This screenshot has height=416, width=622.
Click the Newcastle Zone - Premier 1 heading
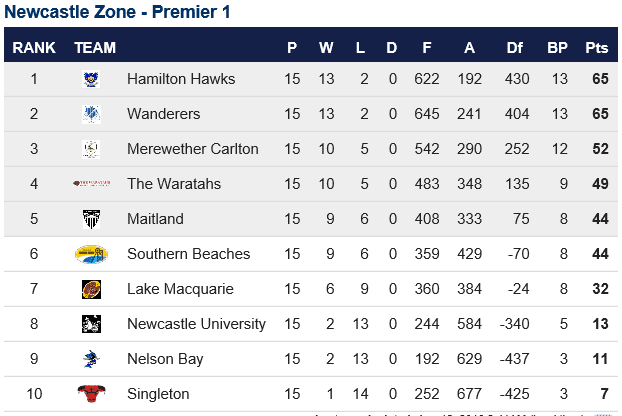117,12
